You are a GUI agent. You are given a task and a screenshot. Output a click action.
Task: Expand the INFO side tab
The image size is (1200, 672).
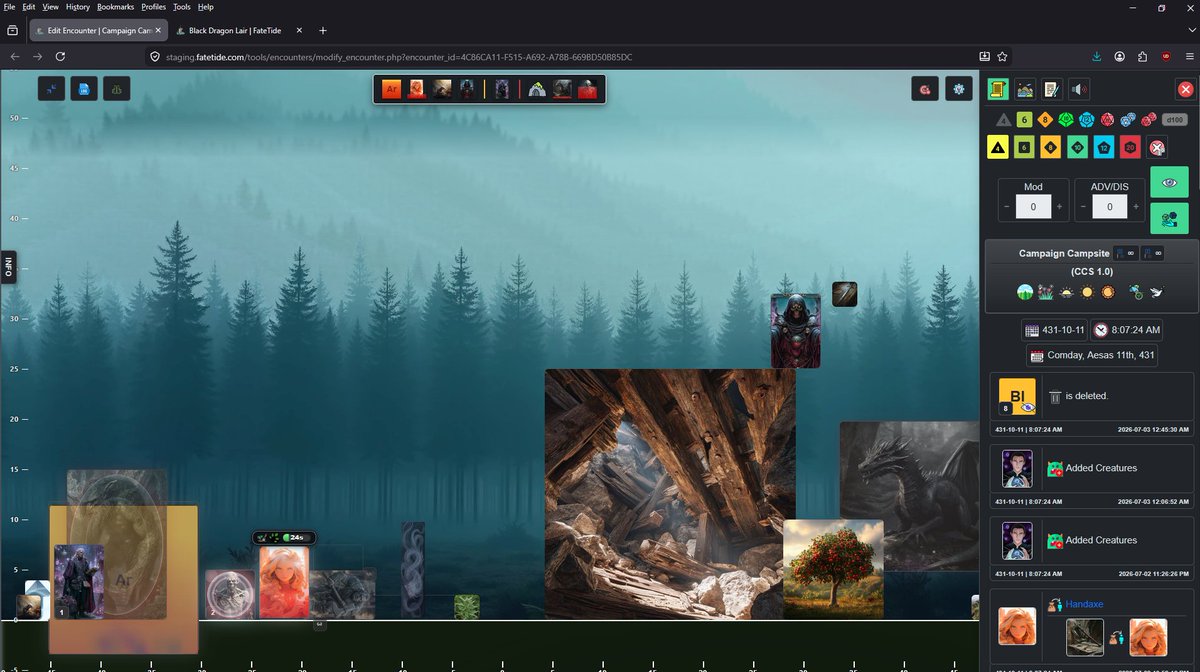(x=8, y=266)
